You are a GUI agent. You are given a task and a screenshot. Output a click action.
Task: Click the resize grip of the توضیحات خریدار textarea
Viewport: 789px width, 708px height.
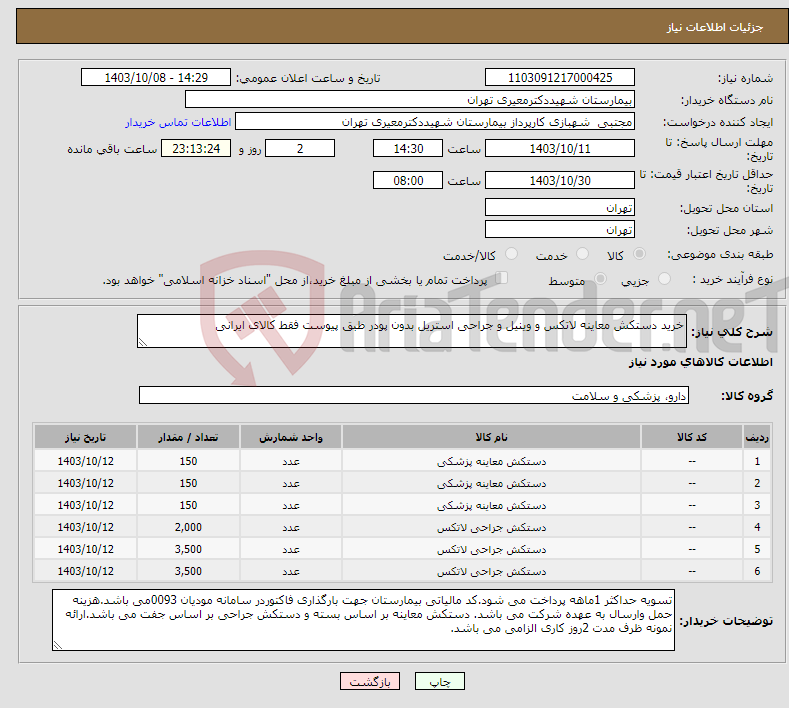click(58, 645)
